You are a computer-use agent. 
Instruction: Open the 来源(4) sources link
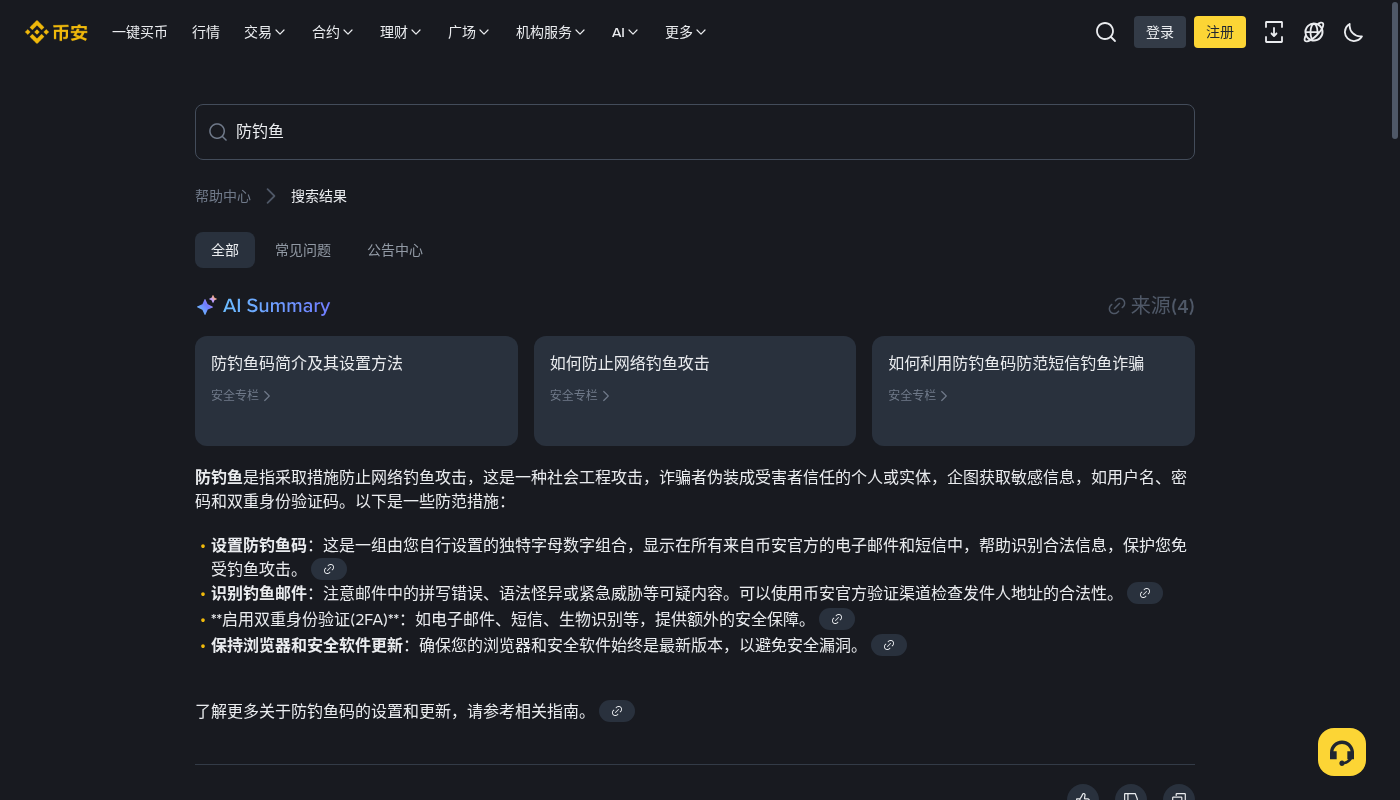(1151, 306)
